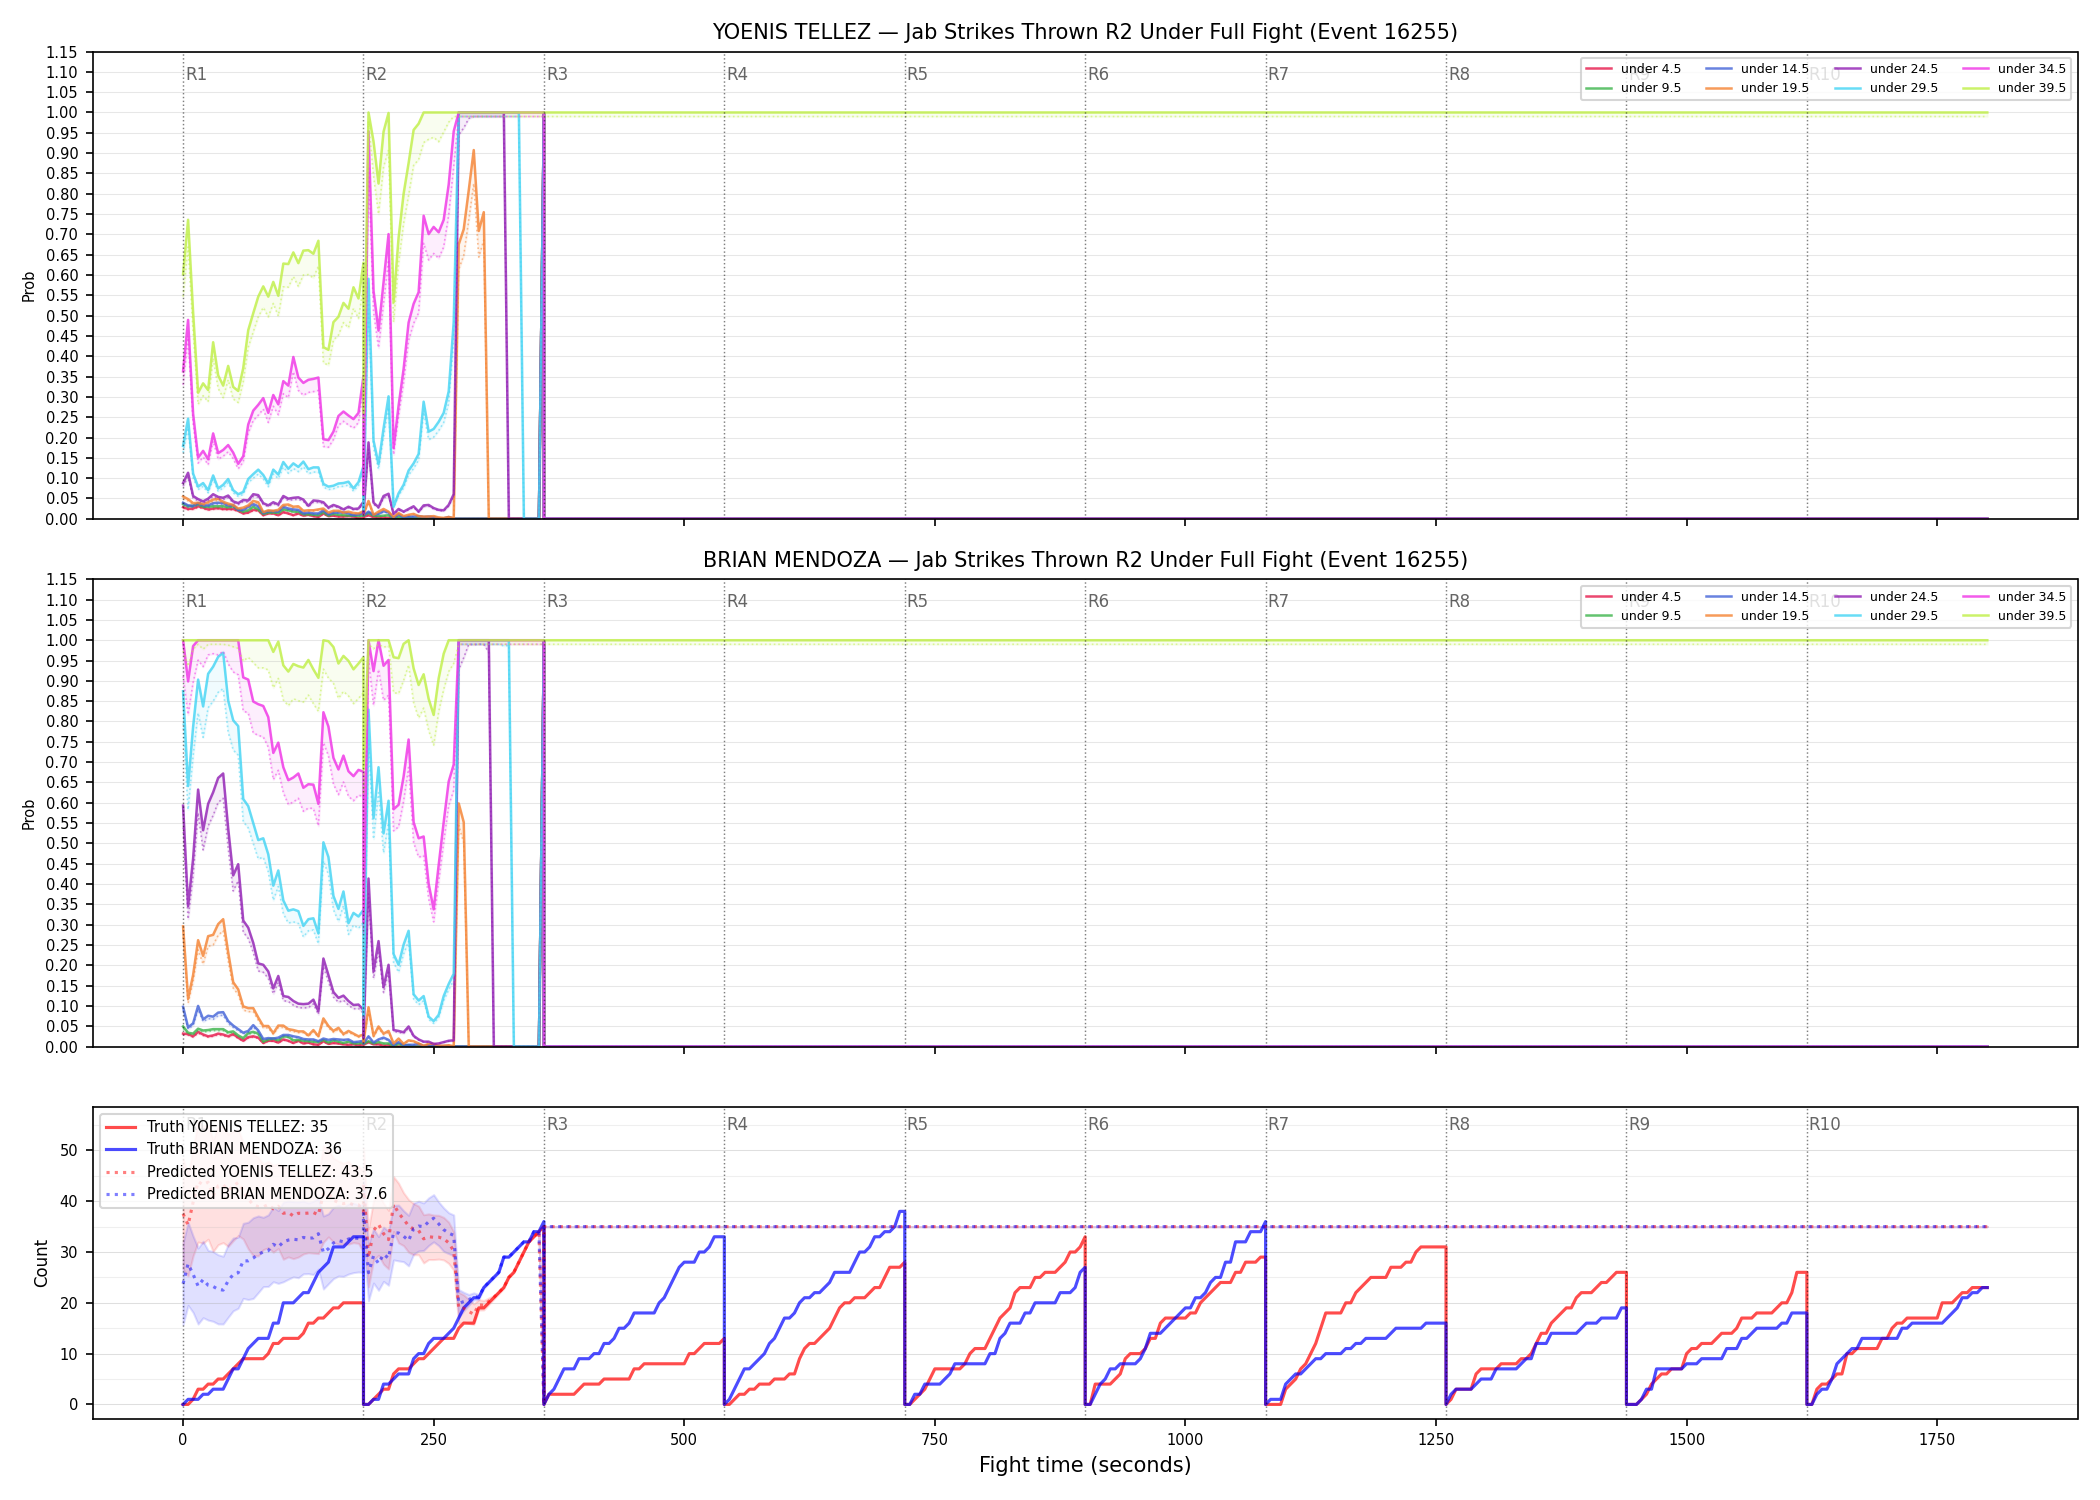The image size is (2100, 1500).
Task: Click the R10 marker in the count chart
Action: tap(1824, 1124)
